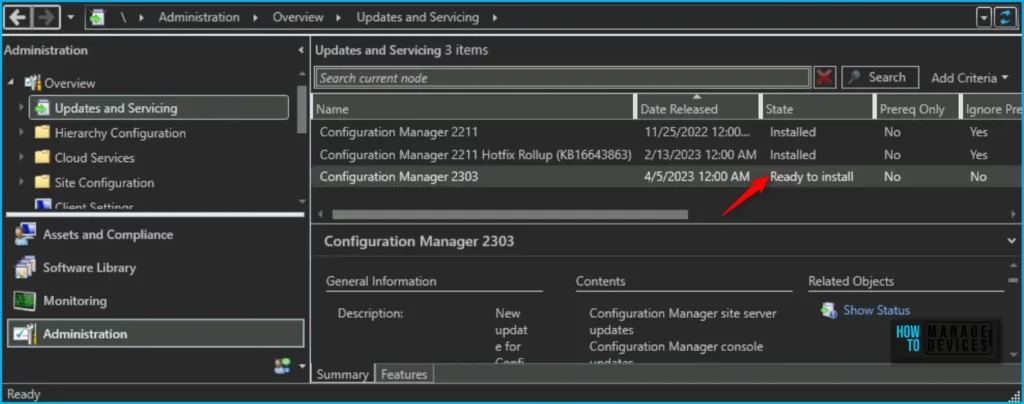Viewport: 1024px width, 404px height.
Task: Click the updates list horizontal scrollbar
Action: coord(510,214)
